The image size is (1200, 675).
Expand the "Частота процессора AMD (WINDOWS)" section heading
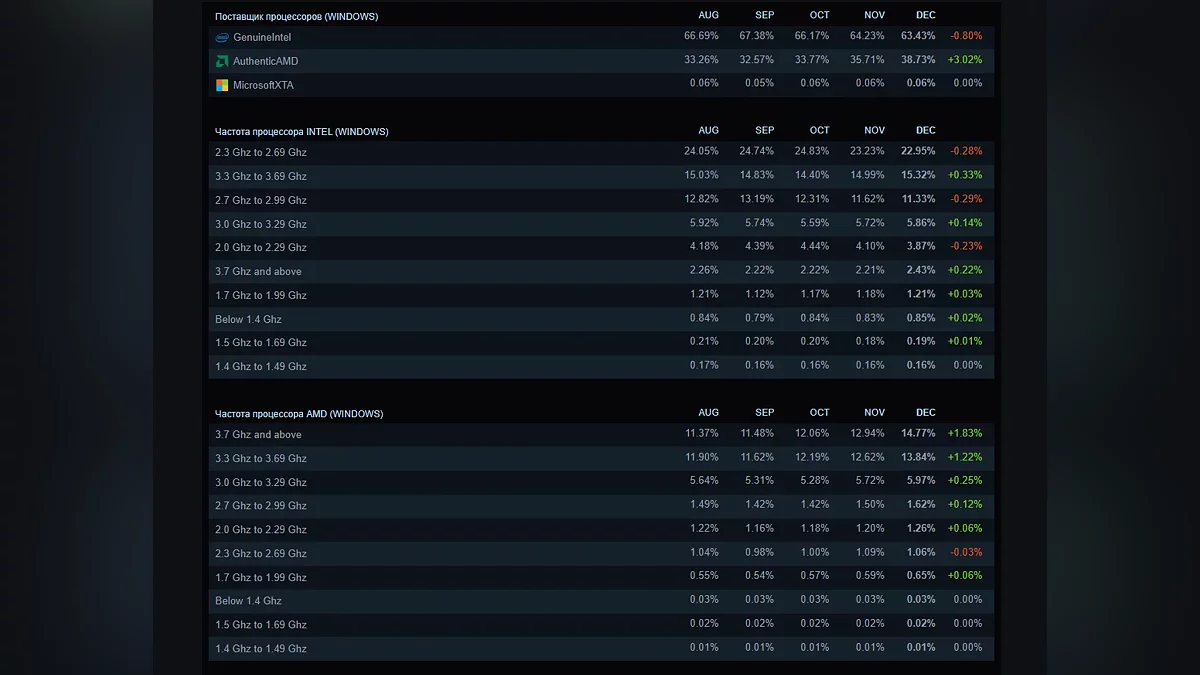point(298,414)
